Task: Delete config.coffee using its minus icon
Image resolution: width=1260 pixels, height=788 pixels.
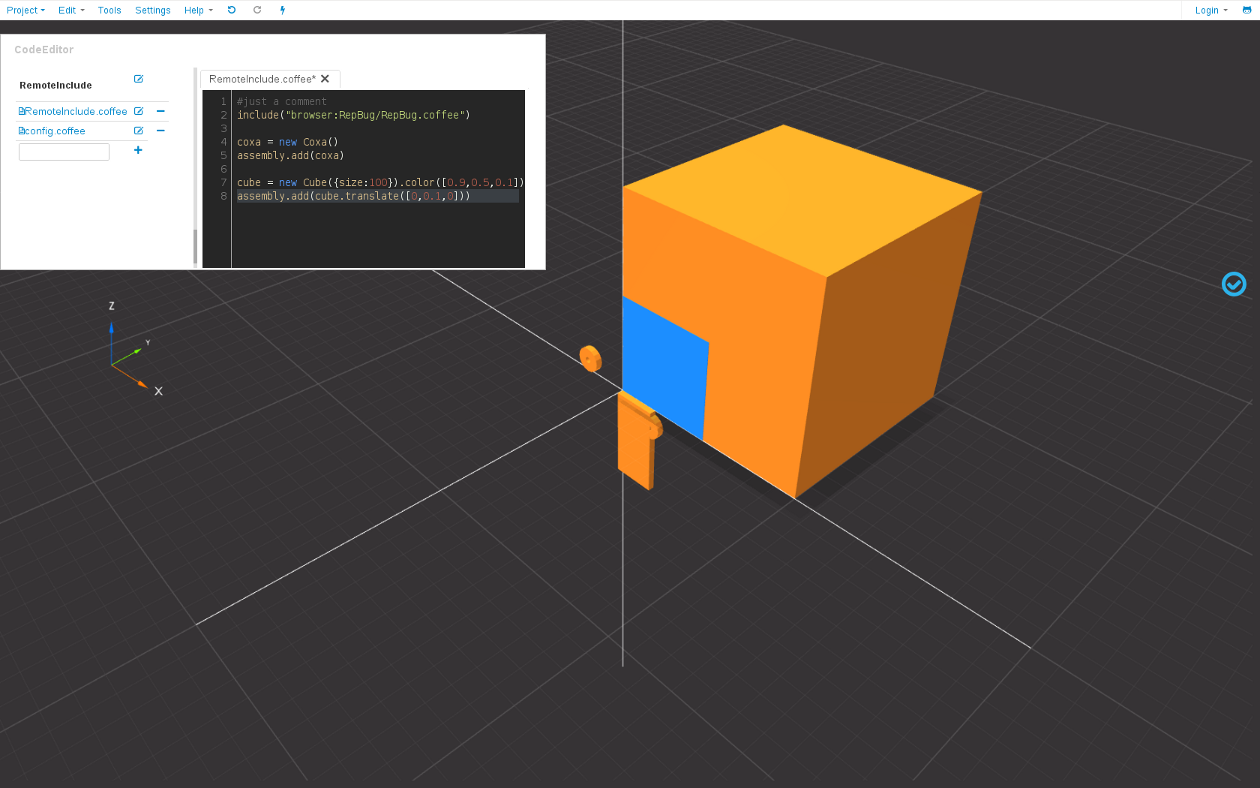Action: (160, 130)
